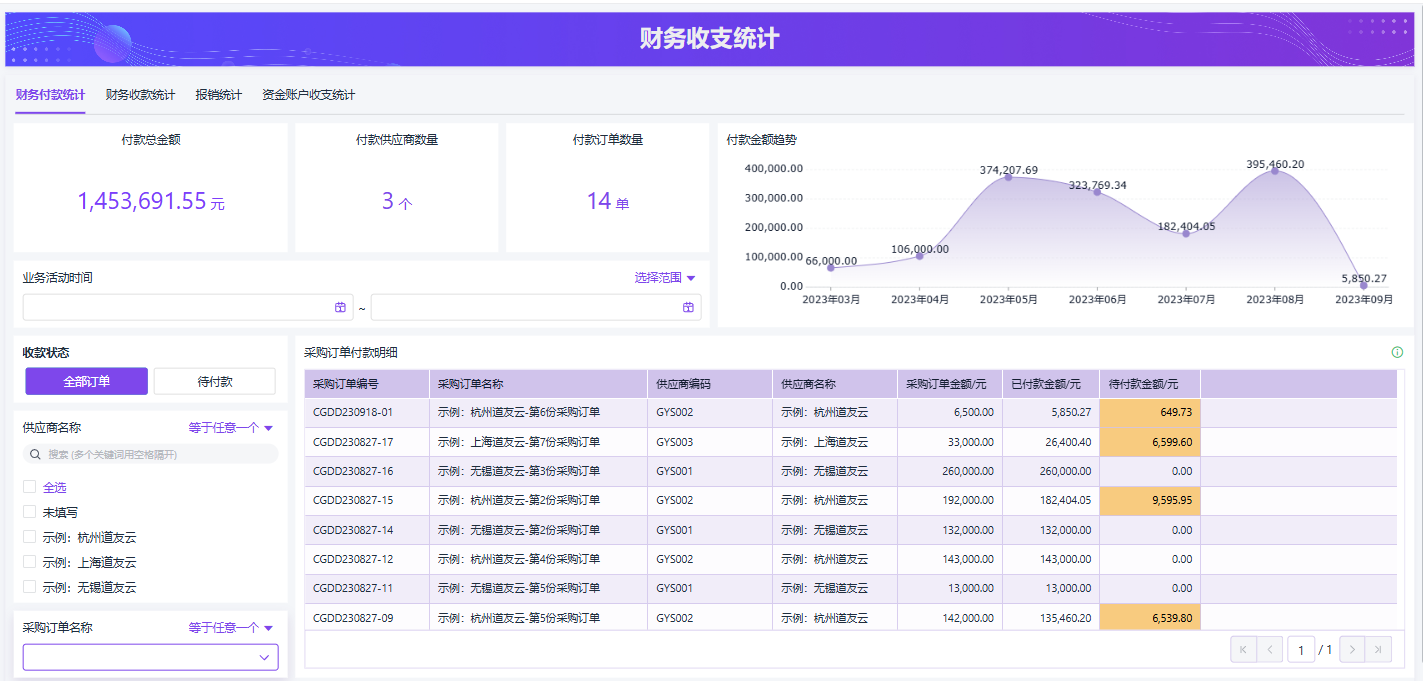The height and width of the screenshot is (681, 1423).
Task: Check the 全选 checkbox
Action: (x=30, y=487)
